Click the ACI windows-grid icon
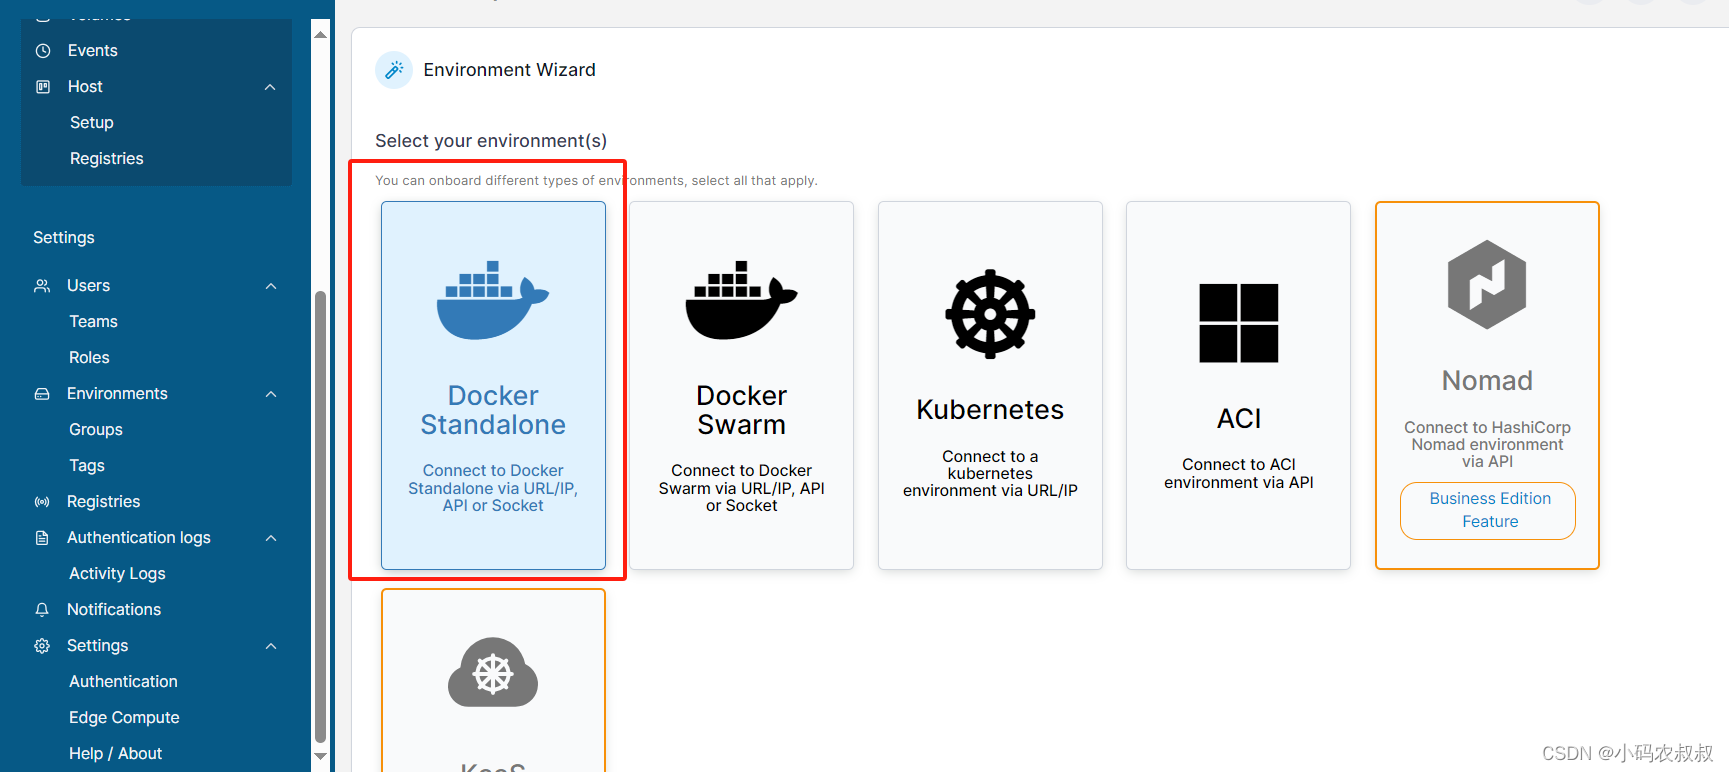Screen dimensions: 1729x772 pyautogui.click(x=1239, y=323)
